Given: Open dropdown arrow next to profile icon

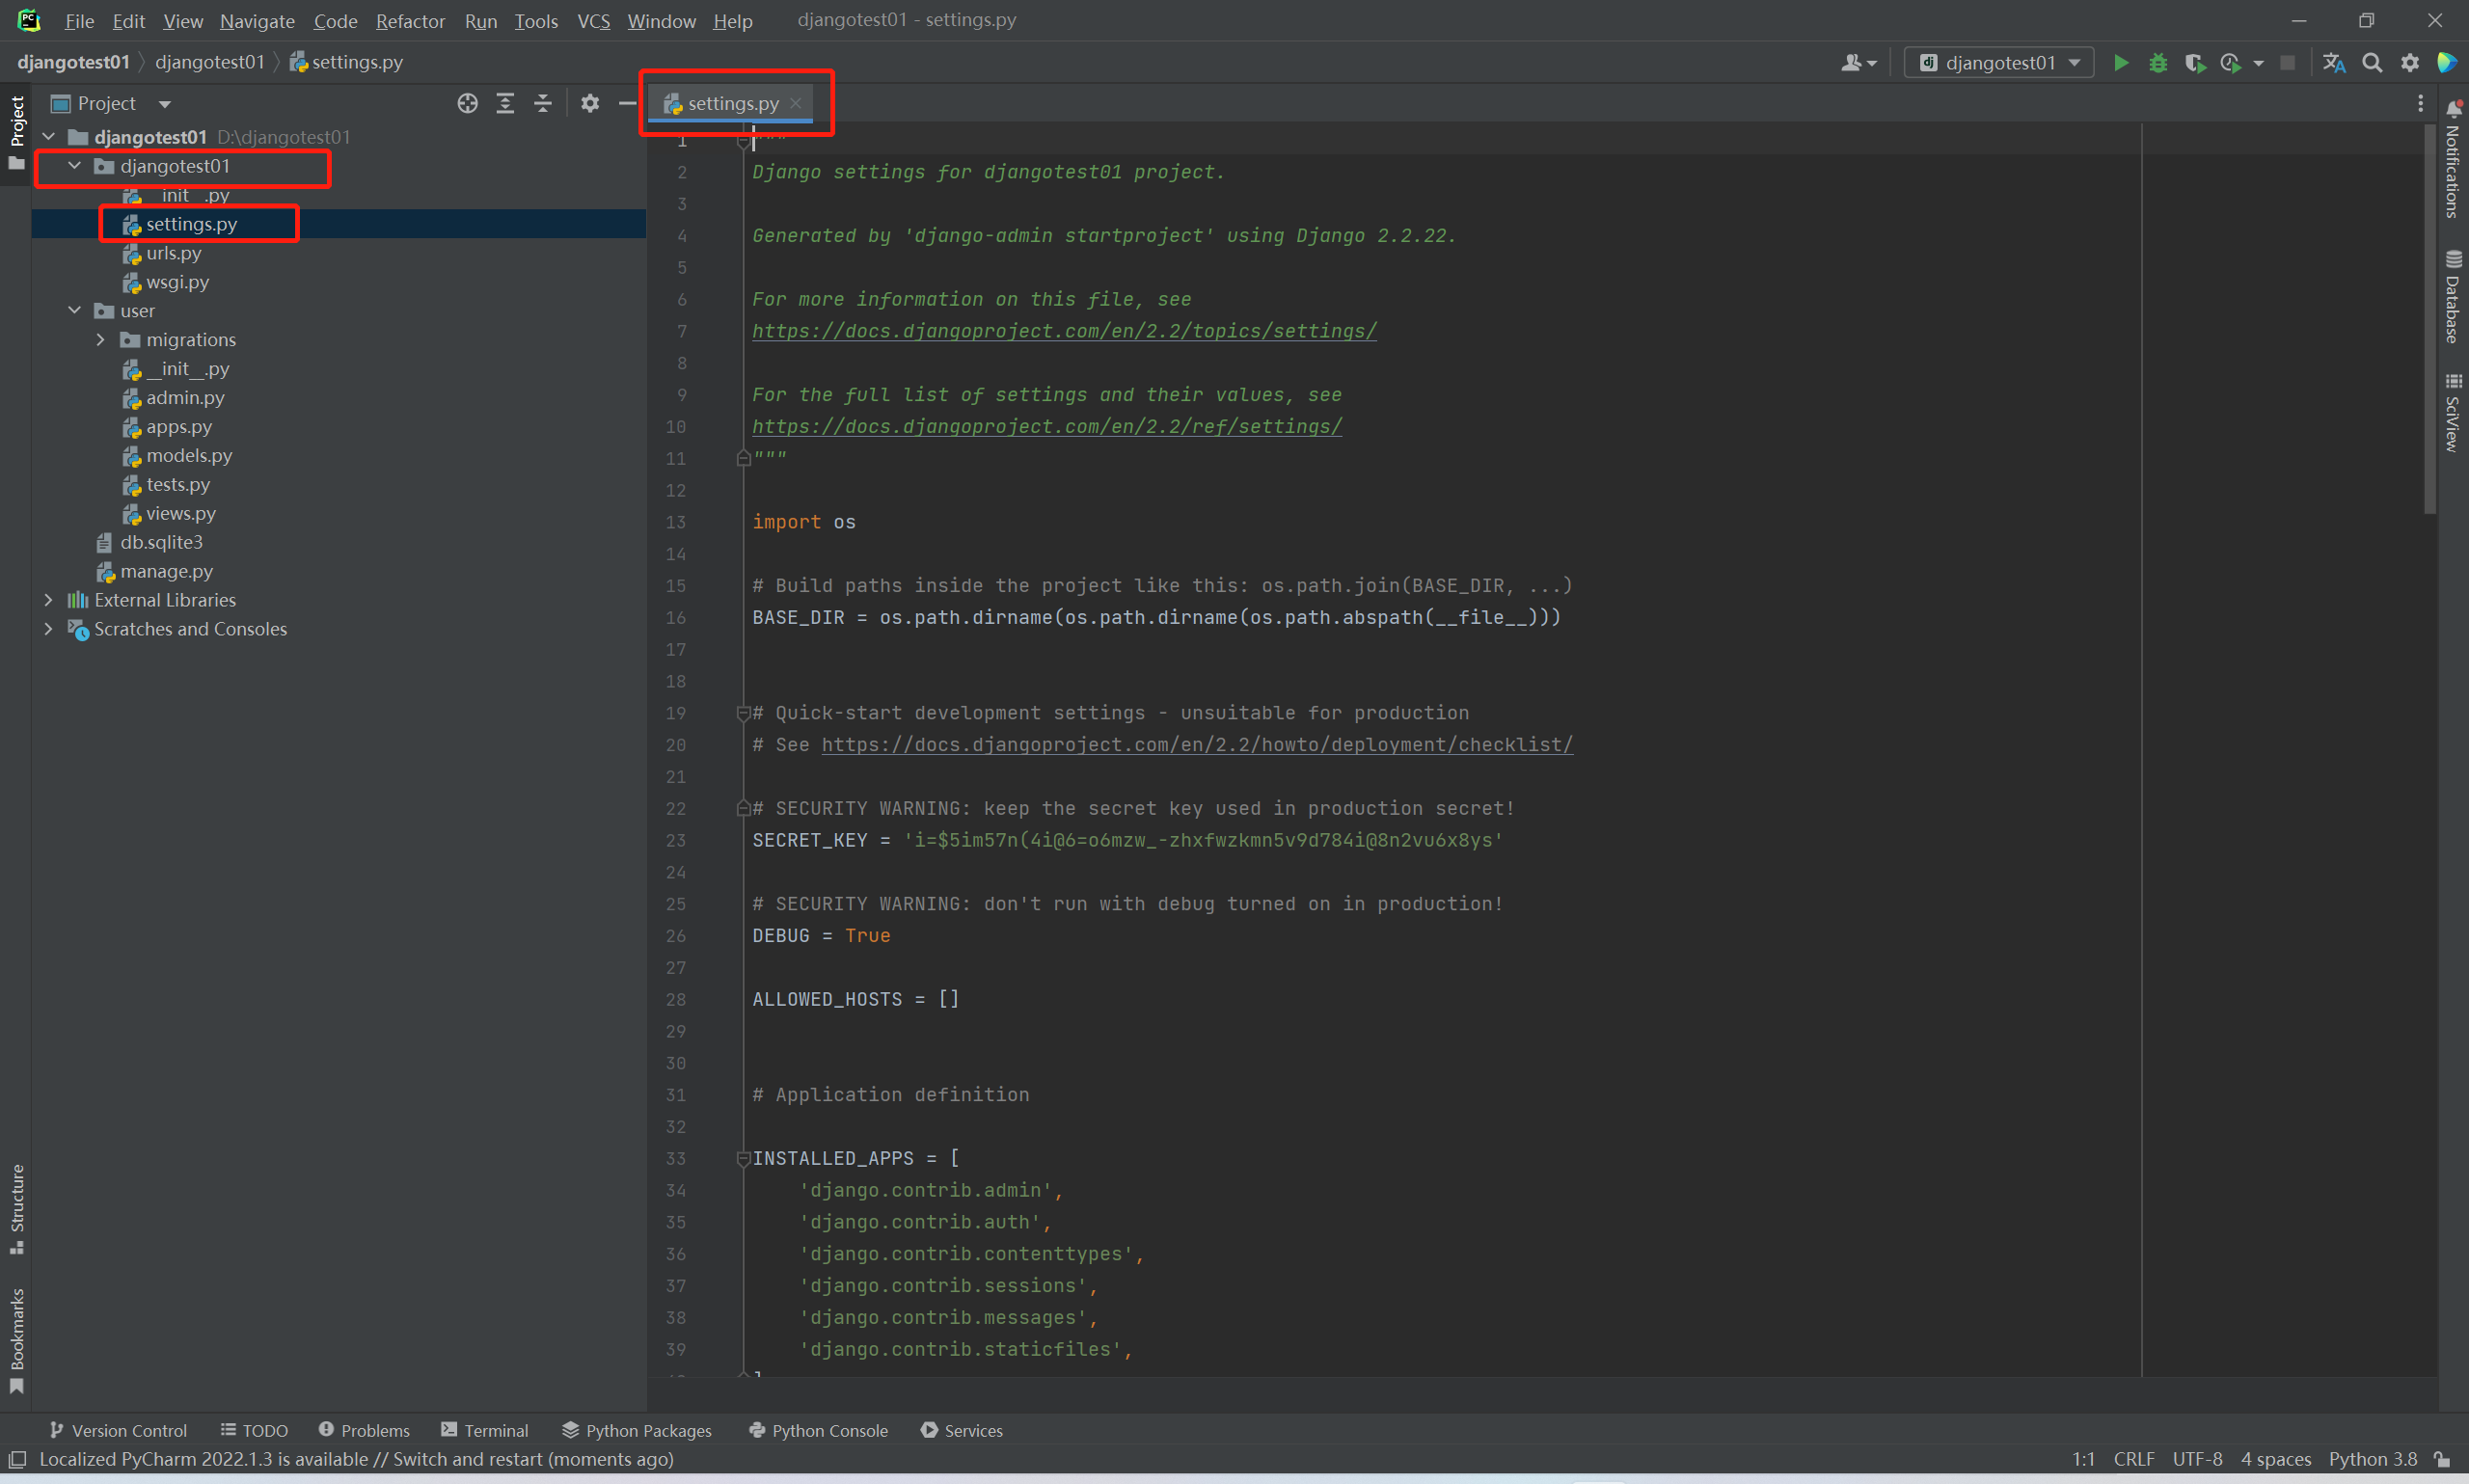Looking at the screenshot, I should 2258,63.
